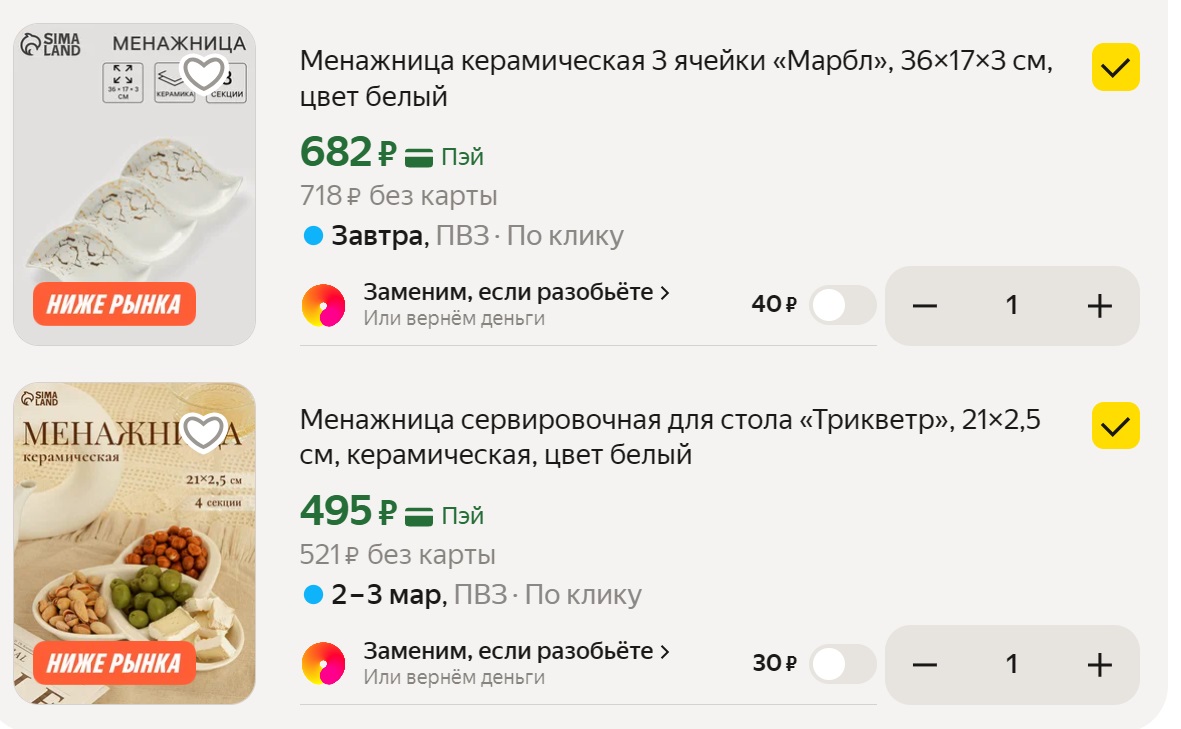The height and width of the screenshot is (729, 1181).
Task: Click the Pay card icon beside 495 ₽
Action: pos(419,515)
